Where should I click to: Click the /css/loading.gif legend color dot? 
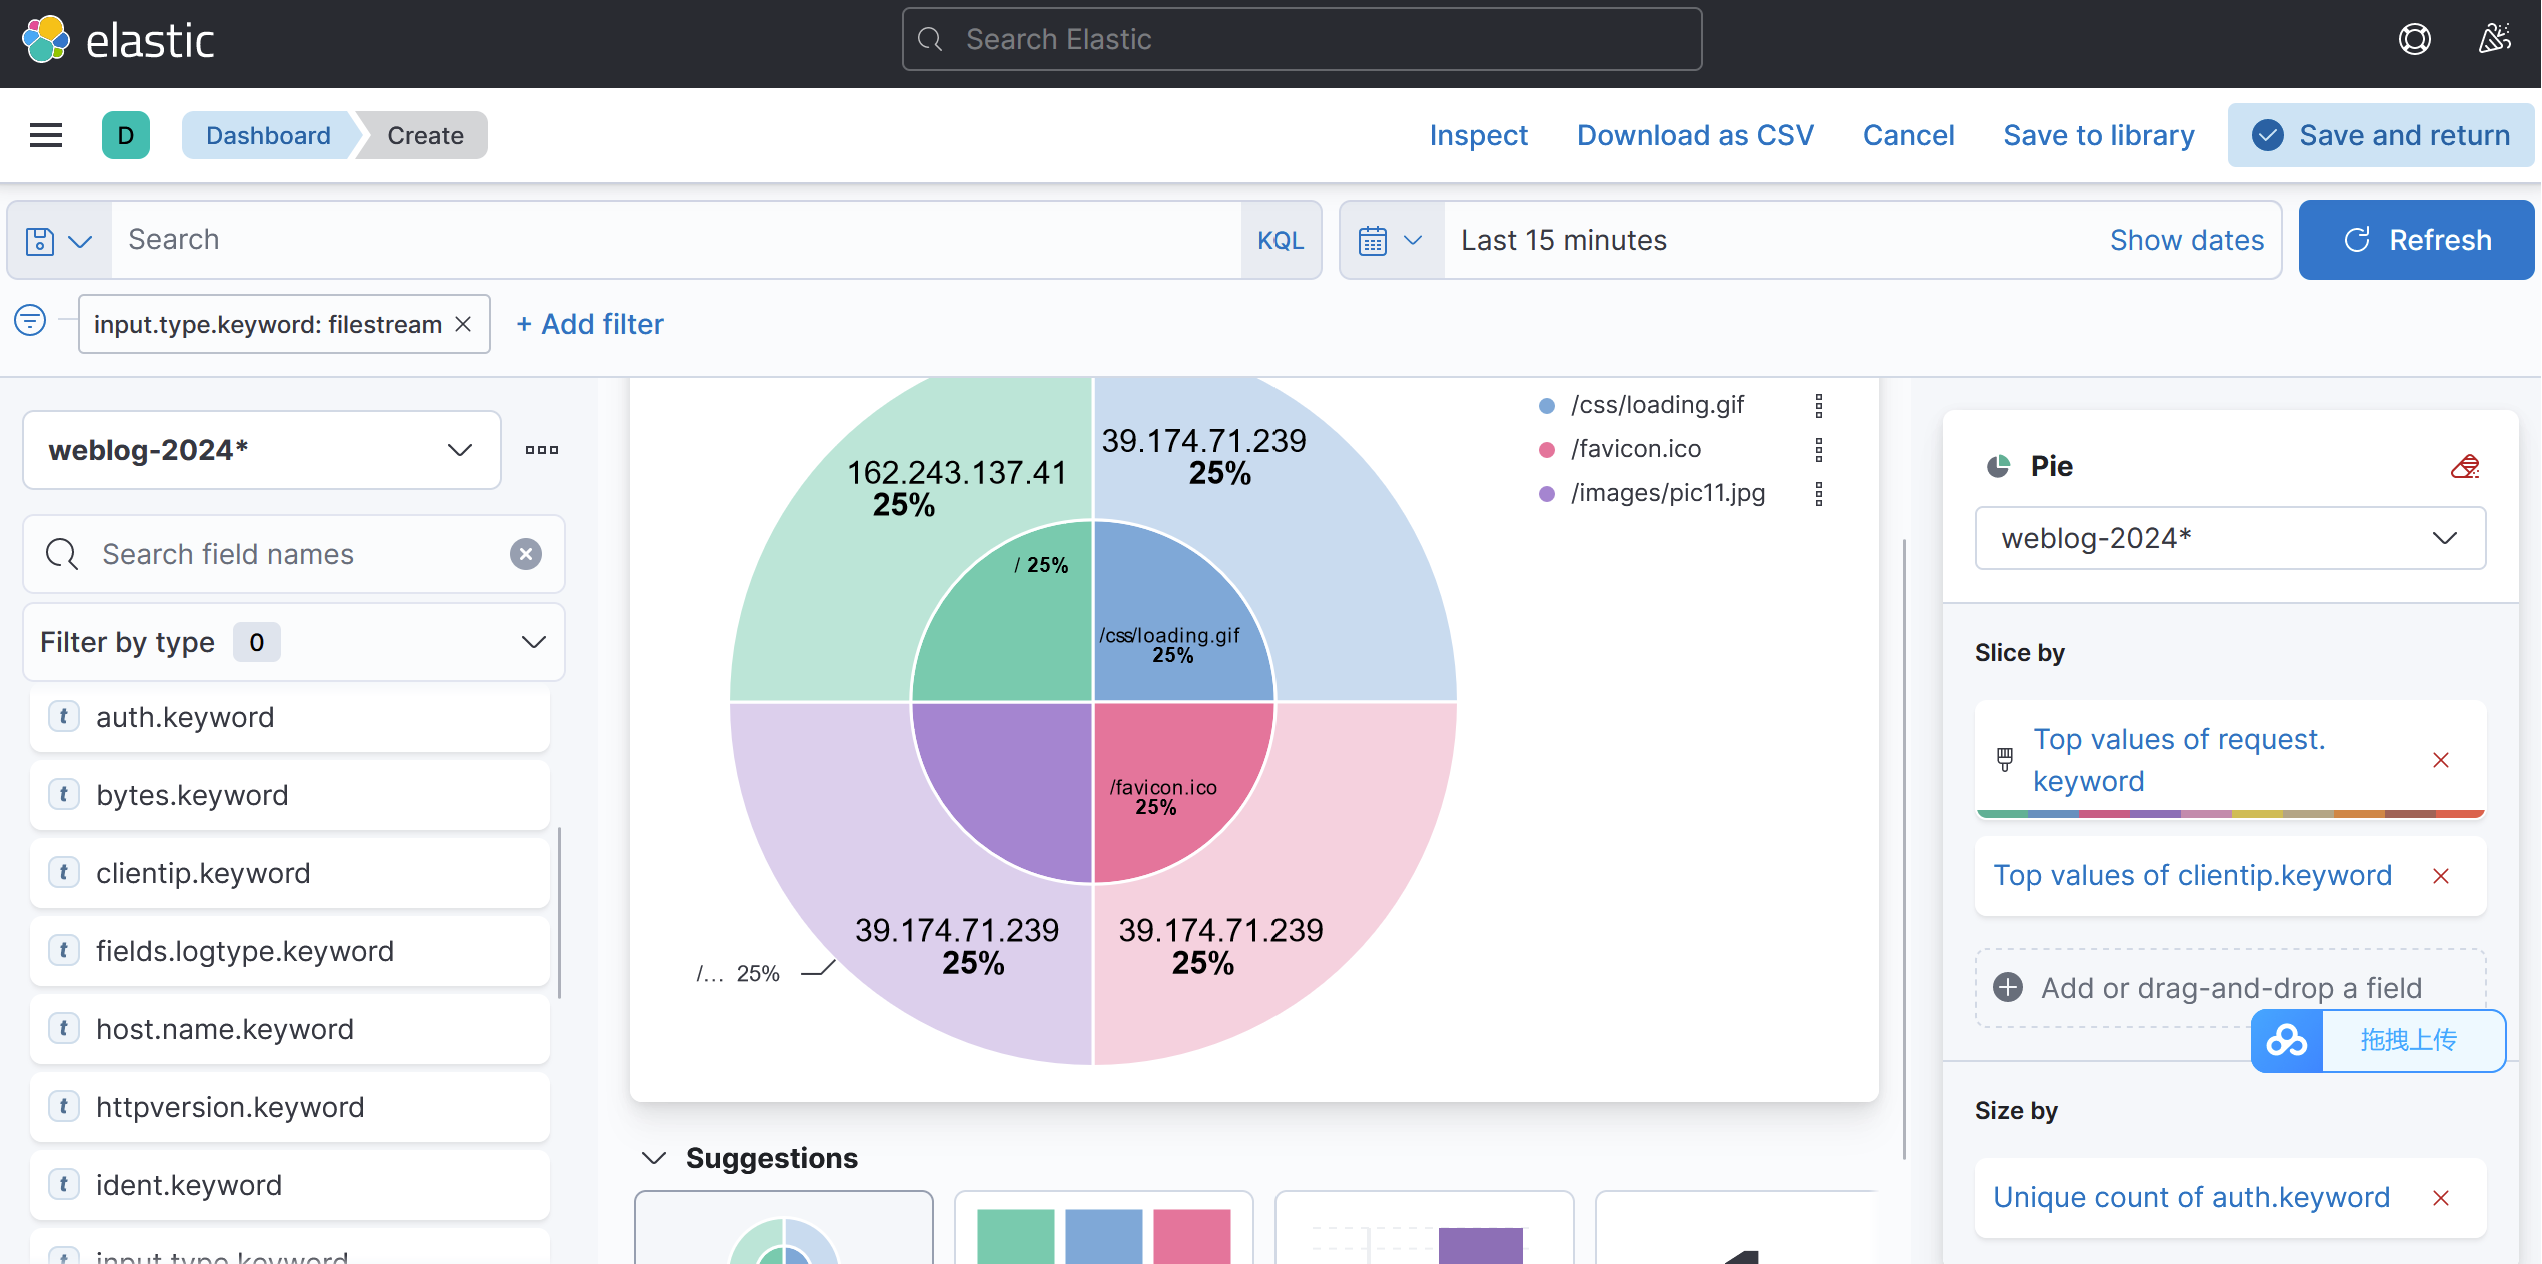coord(1547,406)
